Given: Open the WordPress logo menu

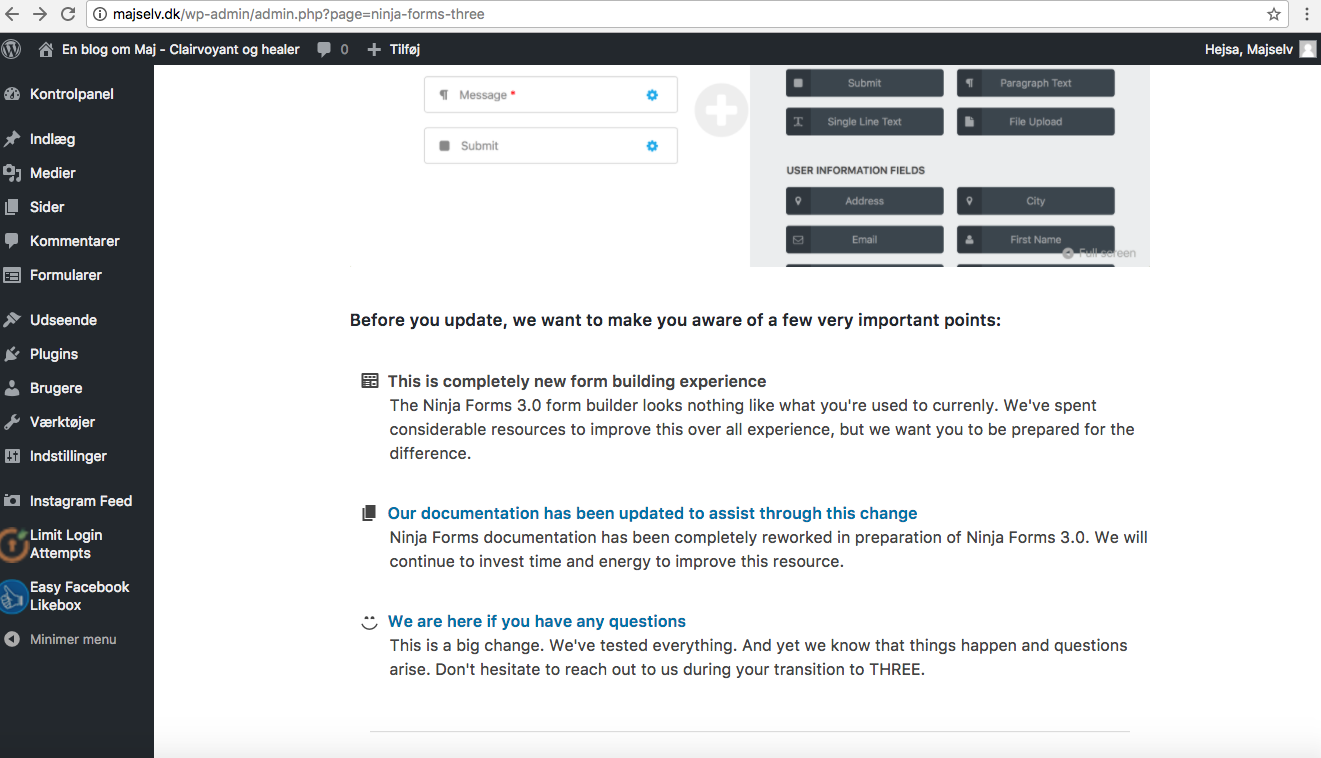Looking at the screenshot, I should tap(12, 49).
